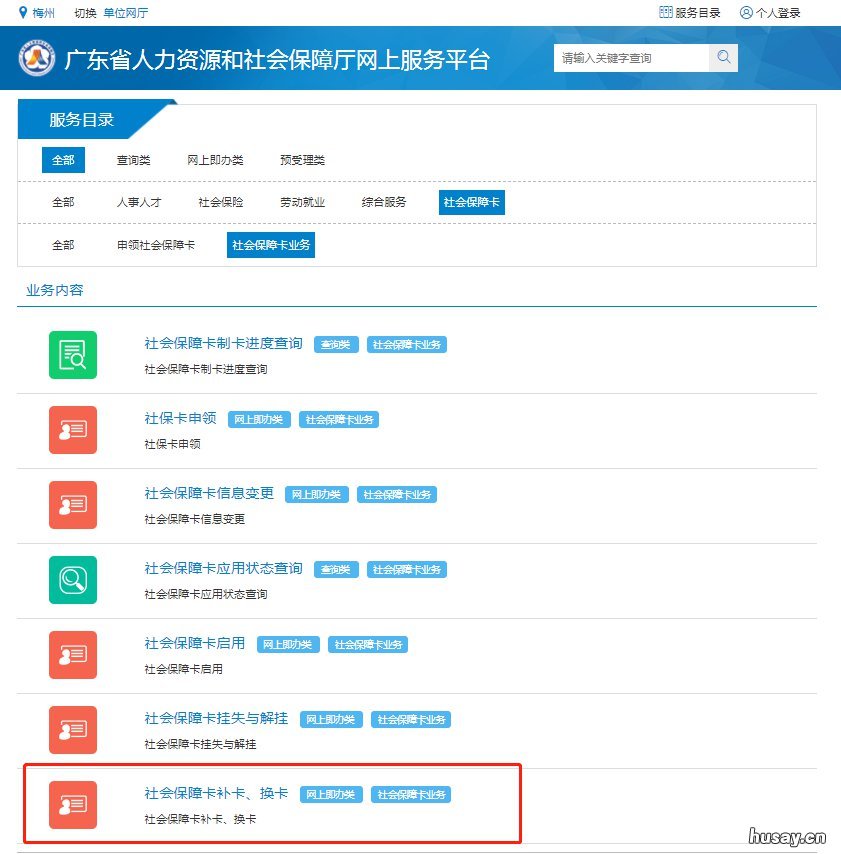Click the red icon beside 社会保障卡启用
The height and width of the screenshot is (854, 841).
tap(72, 655)
